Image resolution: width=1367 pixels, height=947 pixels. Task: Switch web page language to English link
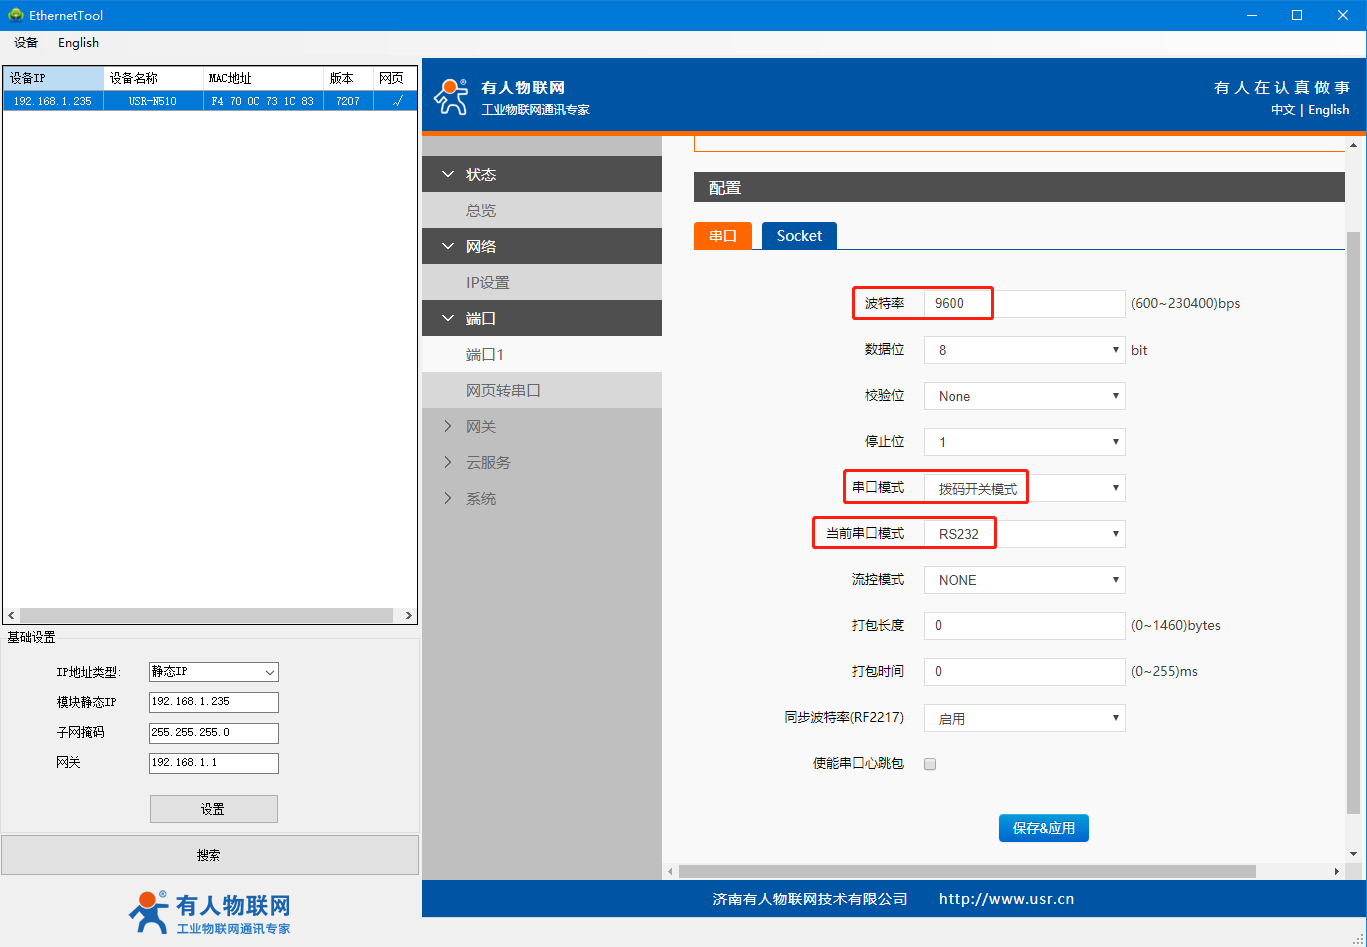coord(1328,110)
